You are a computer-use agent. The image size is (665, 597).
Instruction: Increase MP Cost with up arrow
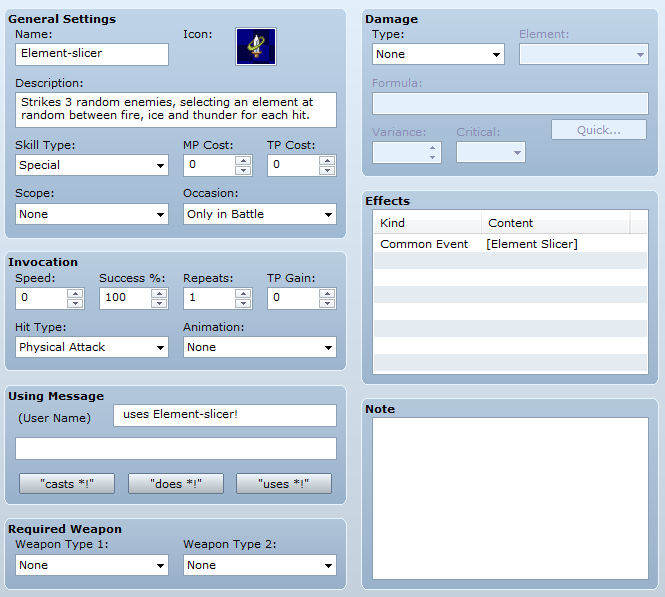(x=243, y=161)
